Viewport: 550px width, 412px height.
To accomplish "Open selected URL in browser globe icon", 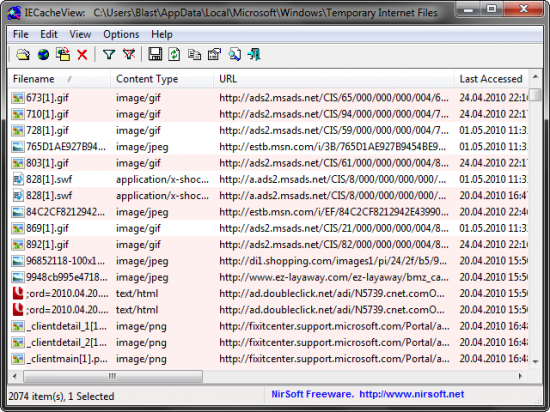I will (x=43, y=55).
